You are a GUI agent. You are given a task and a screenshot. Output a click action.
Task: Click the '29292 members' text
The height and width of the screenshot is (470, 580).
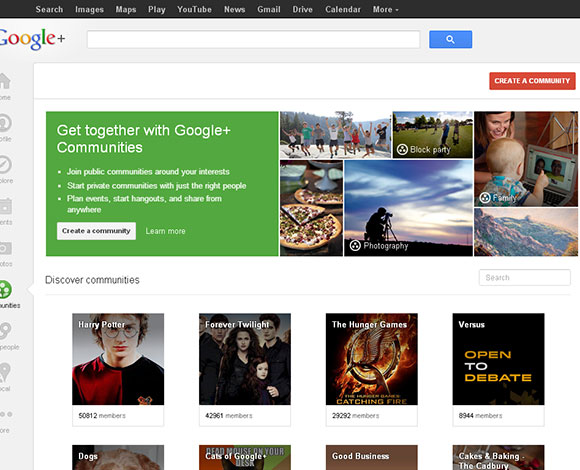[x=356, y=416]
